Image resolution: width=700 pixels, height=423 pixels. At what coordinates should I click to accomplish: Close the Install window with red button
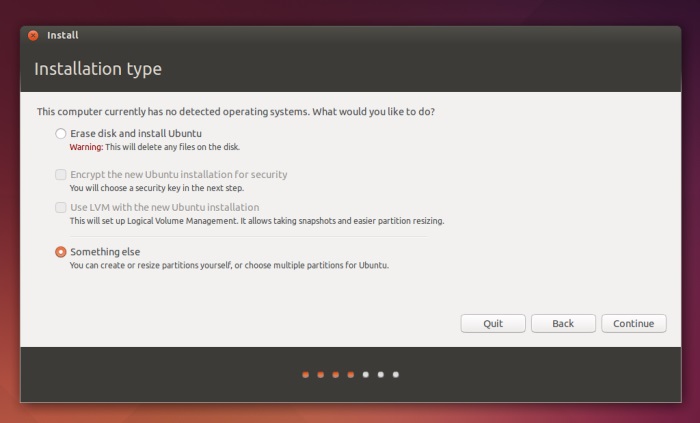(x=33, y=35)
